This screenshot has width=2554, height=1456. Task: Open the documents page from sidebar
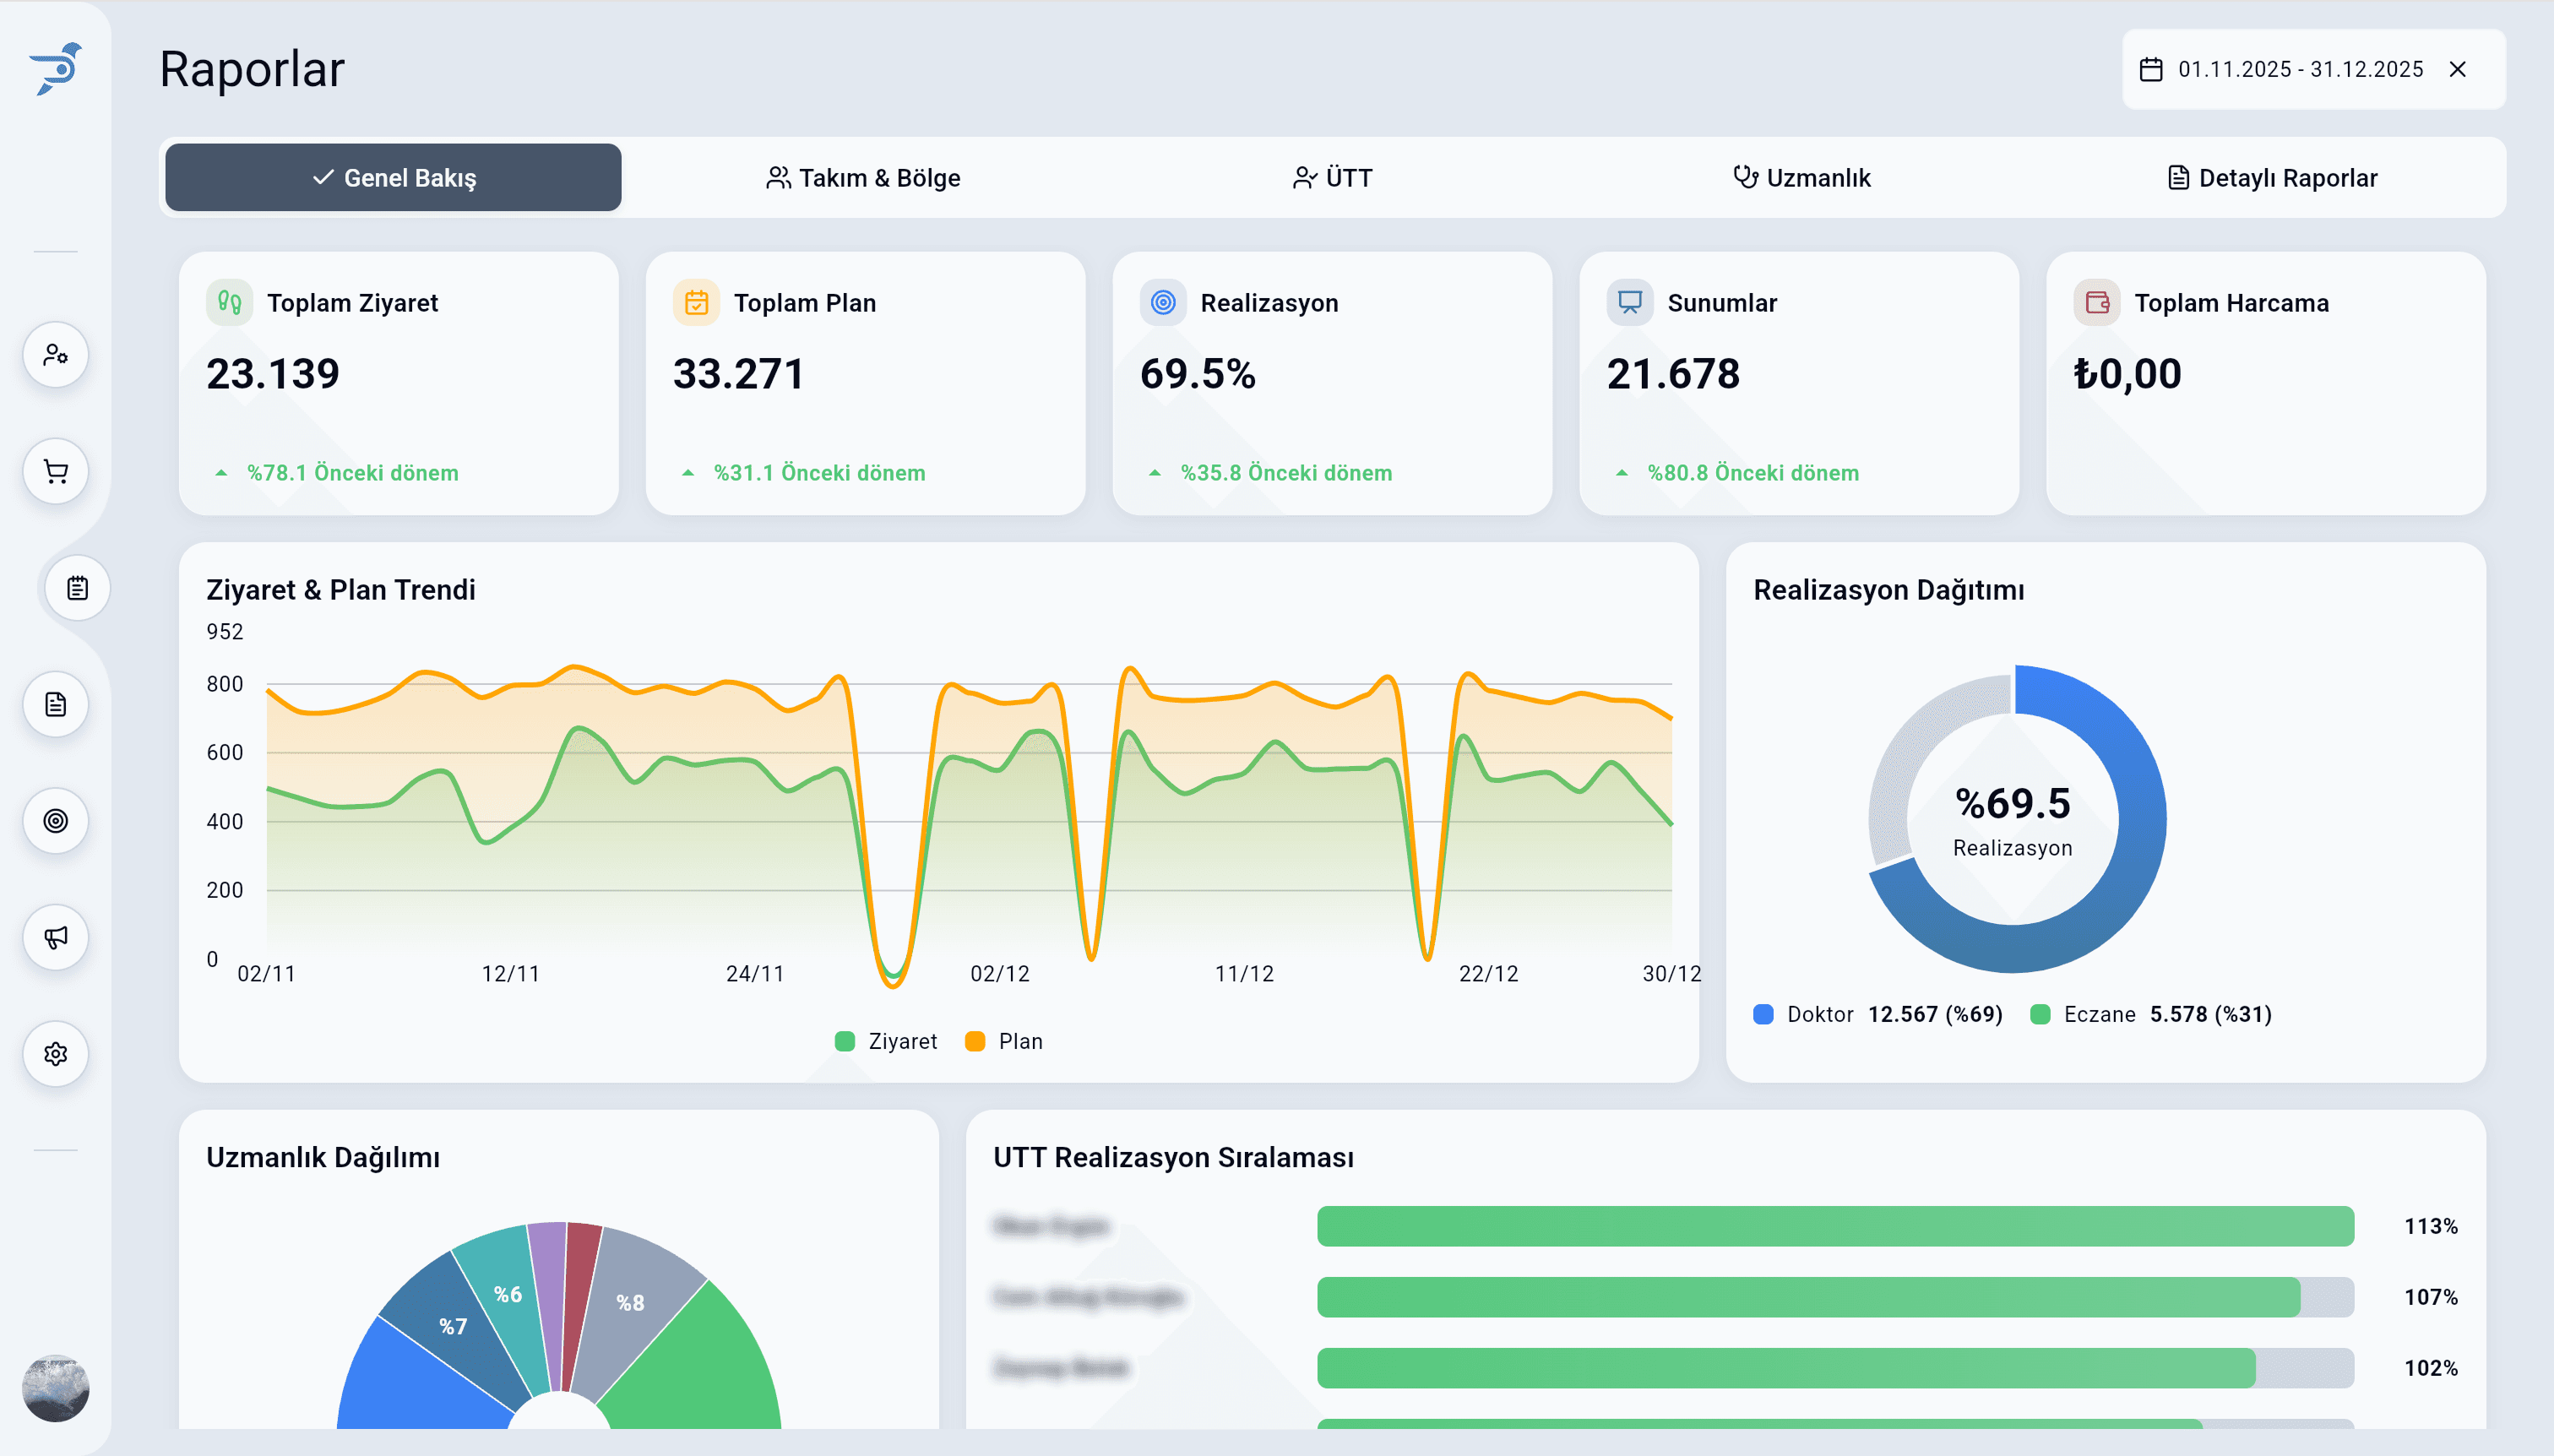56,704
